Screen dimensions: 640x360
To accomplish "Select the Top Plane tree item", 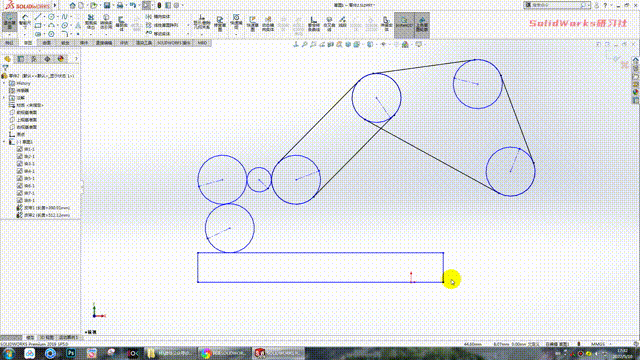I will 24,120.
